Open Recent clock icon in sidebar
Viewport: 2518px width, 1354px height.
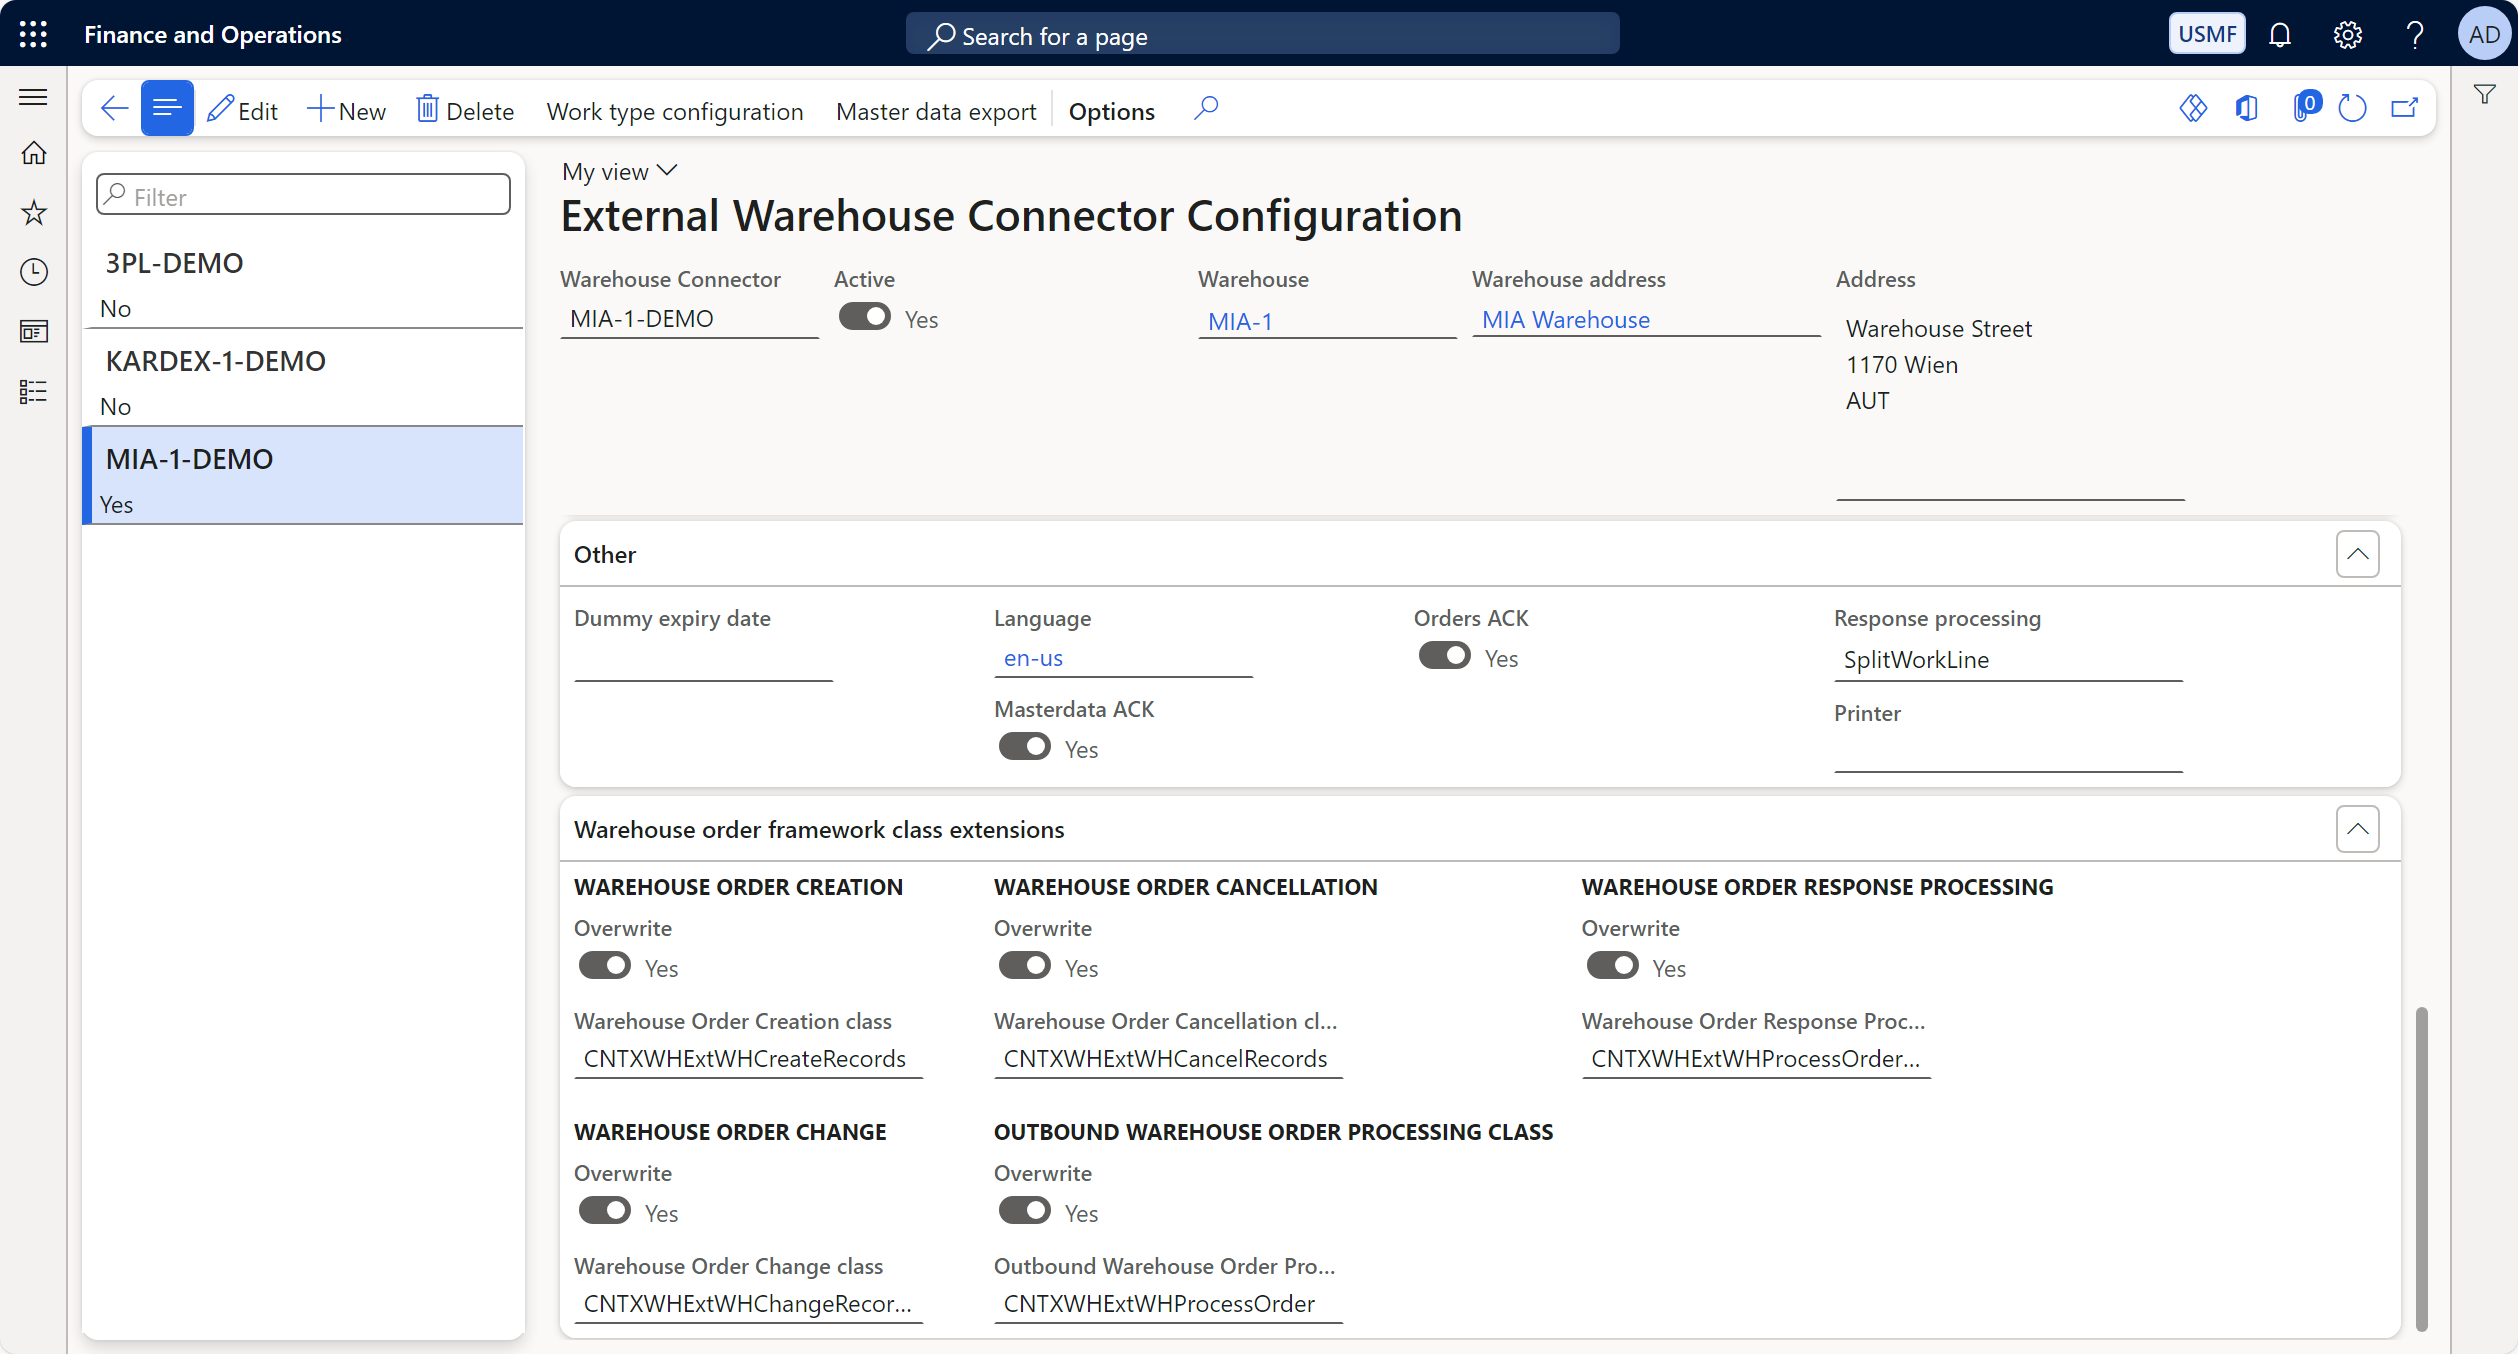pos(34,272)
